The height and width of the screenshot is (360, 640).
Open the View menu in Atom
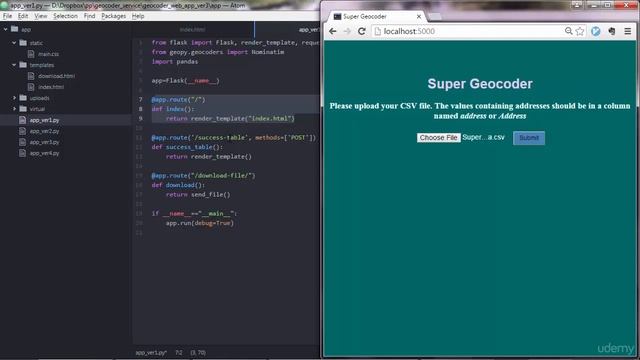[x=40, y=16]
